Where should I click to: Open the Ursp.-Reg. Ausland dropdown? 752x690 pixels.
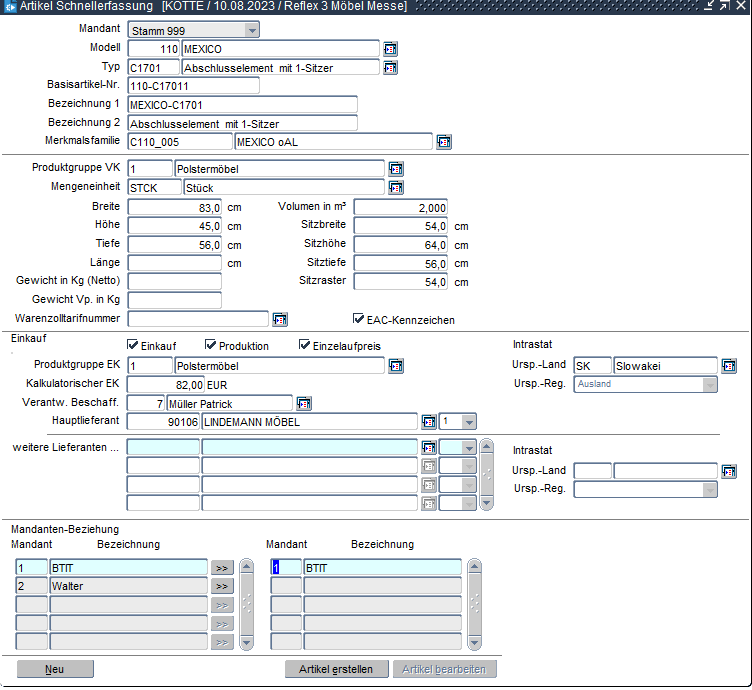tap(709, 385)
